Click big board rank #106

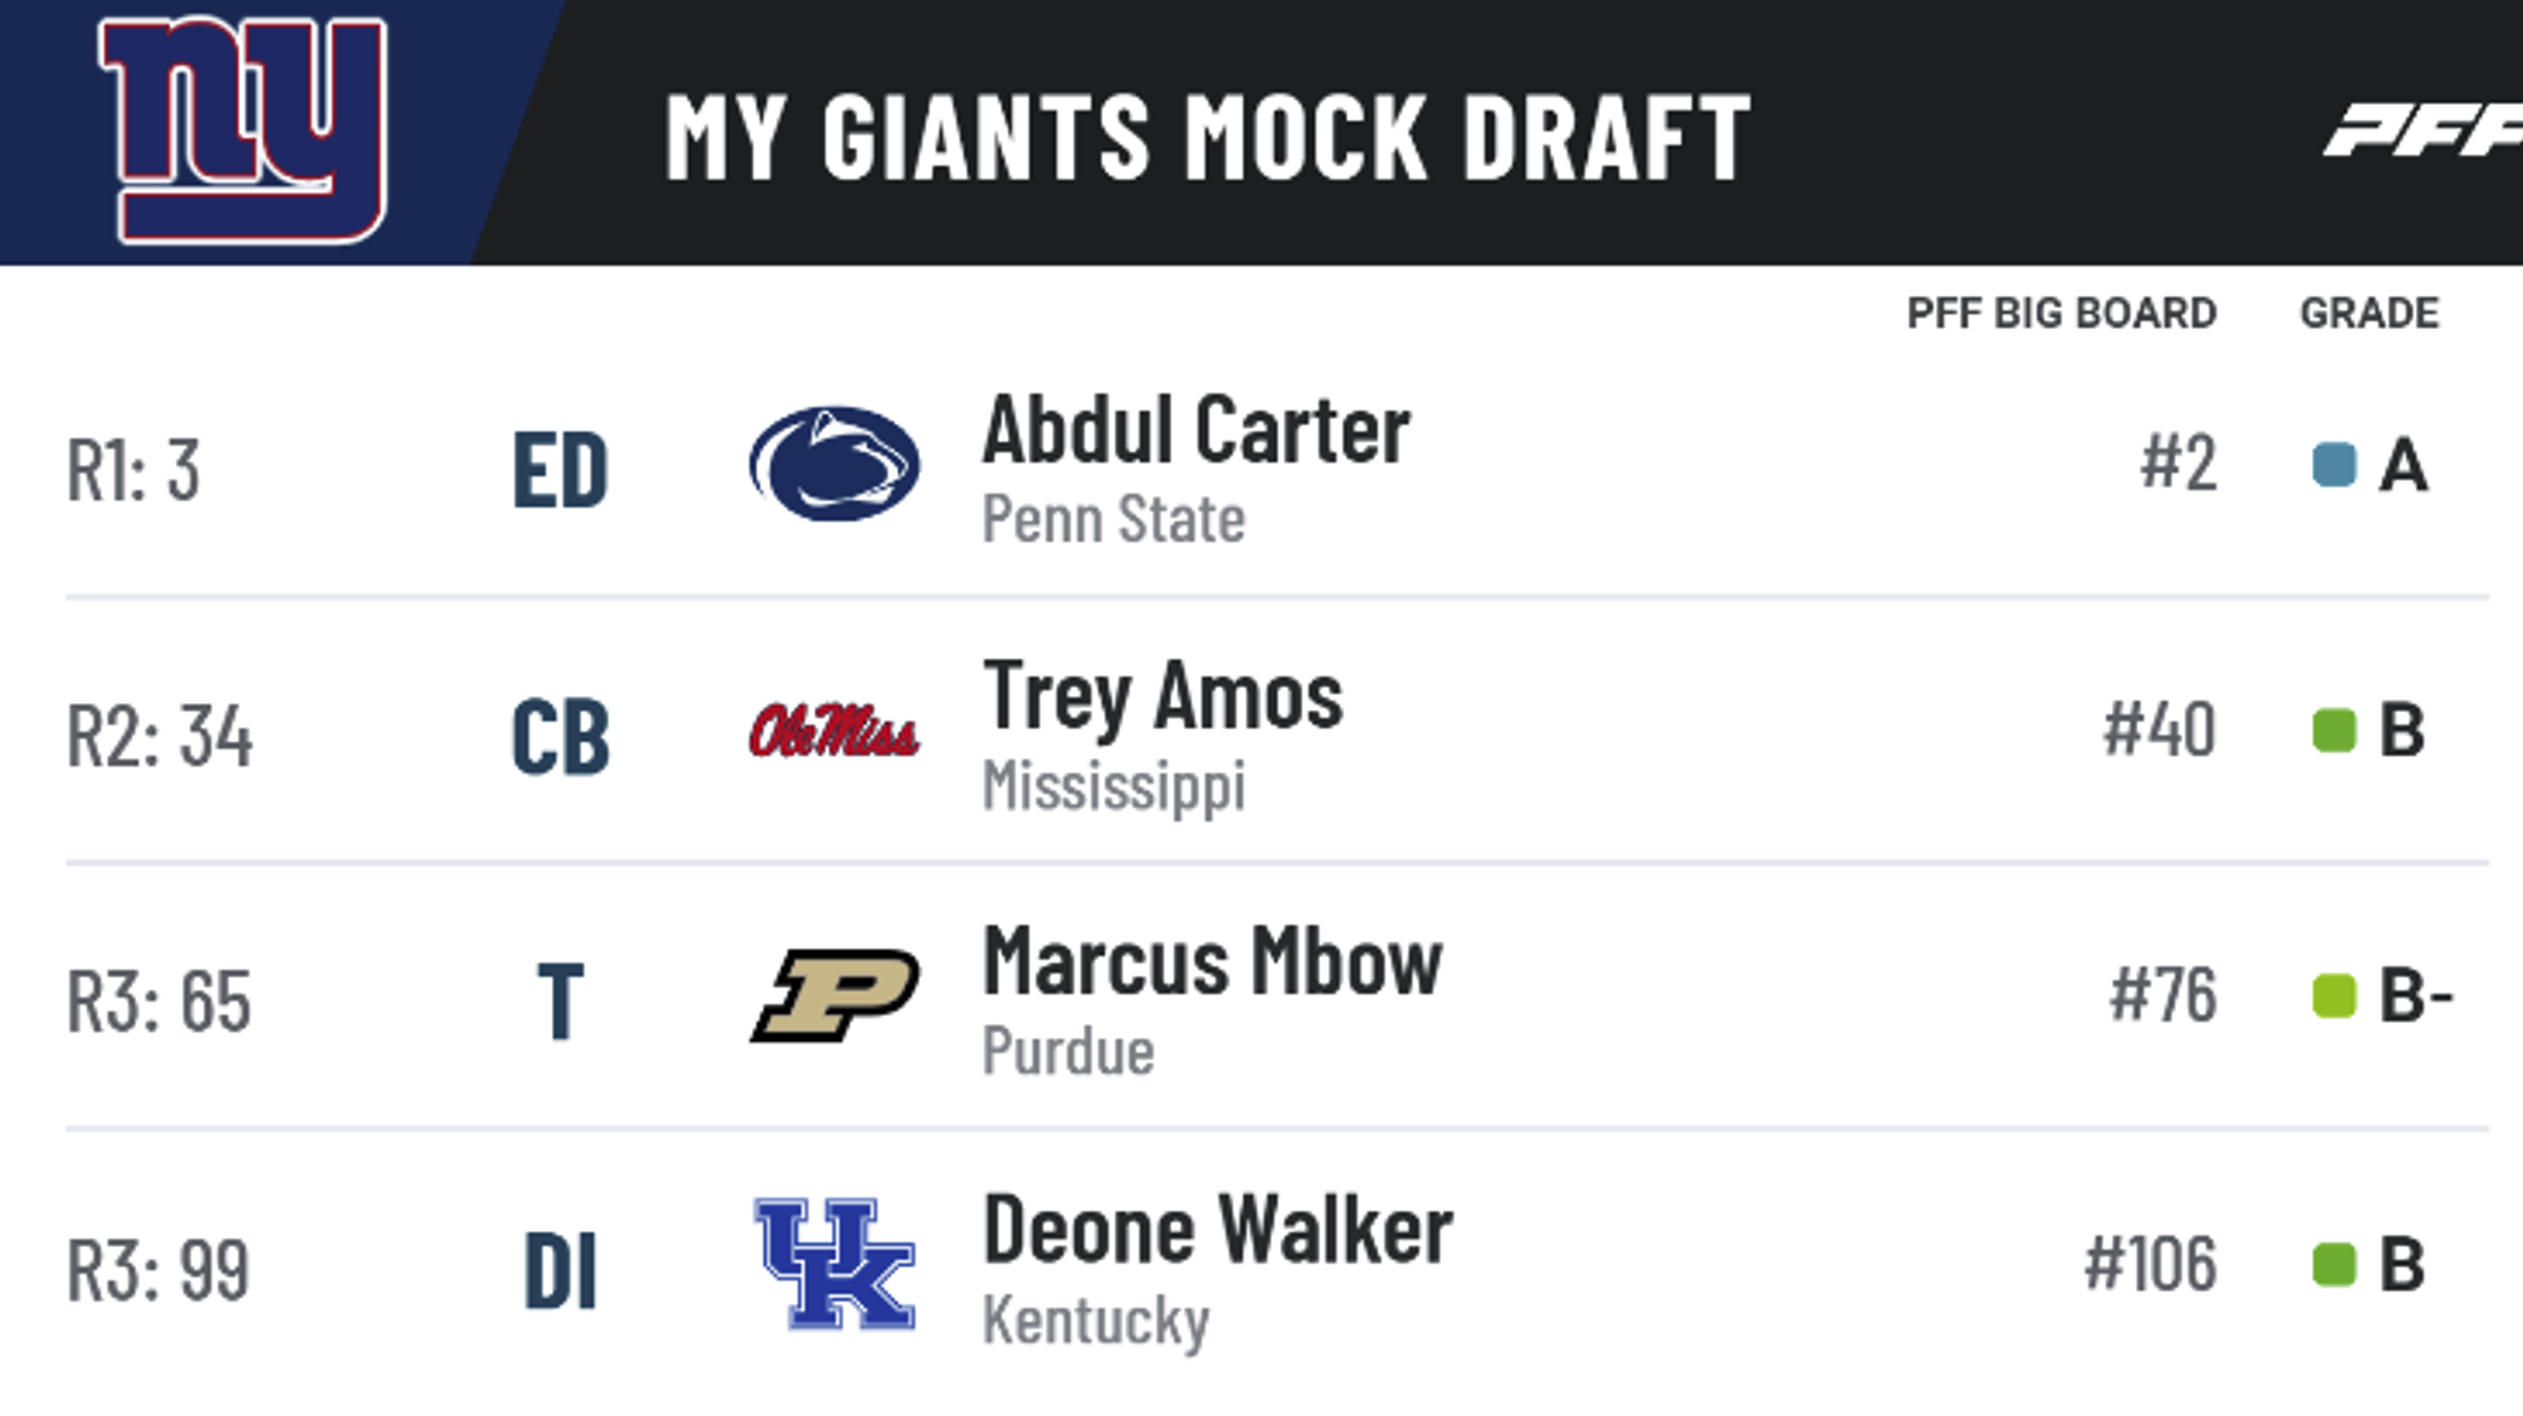[2150, 1264]
